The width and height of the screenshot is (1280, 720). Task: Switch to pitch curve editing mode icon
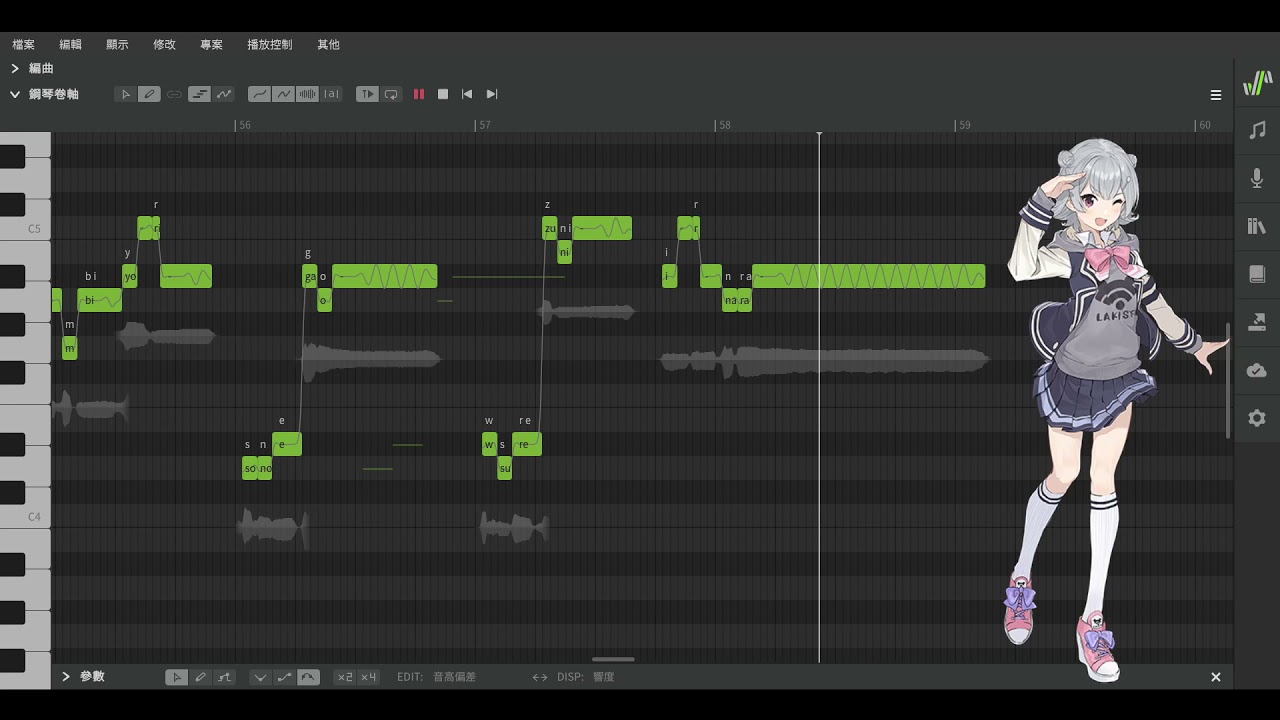(223, 94)
